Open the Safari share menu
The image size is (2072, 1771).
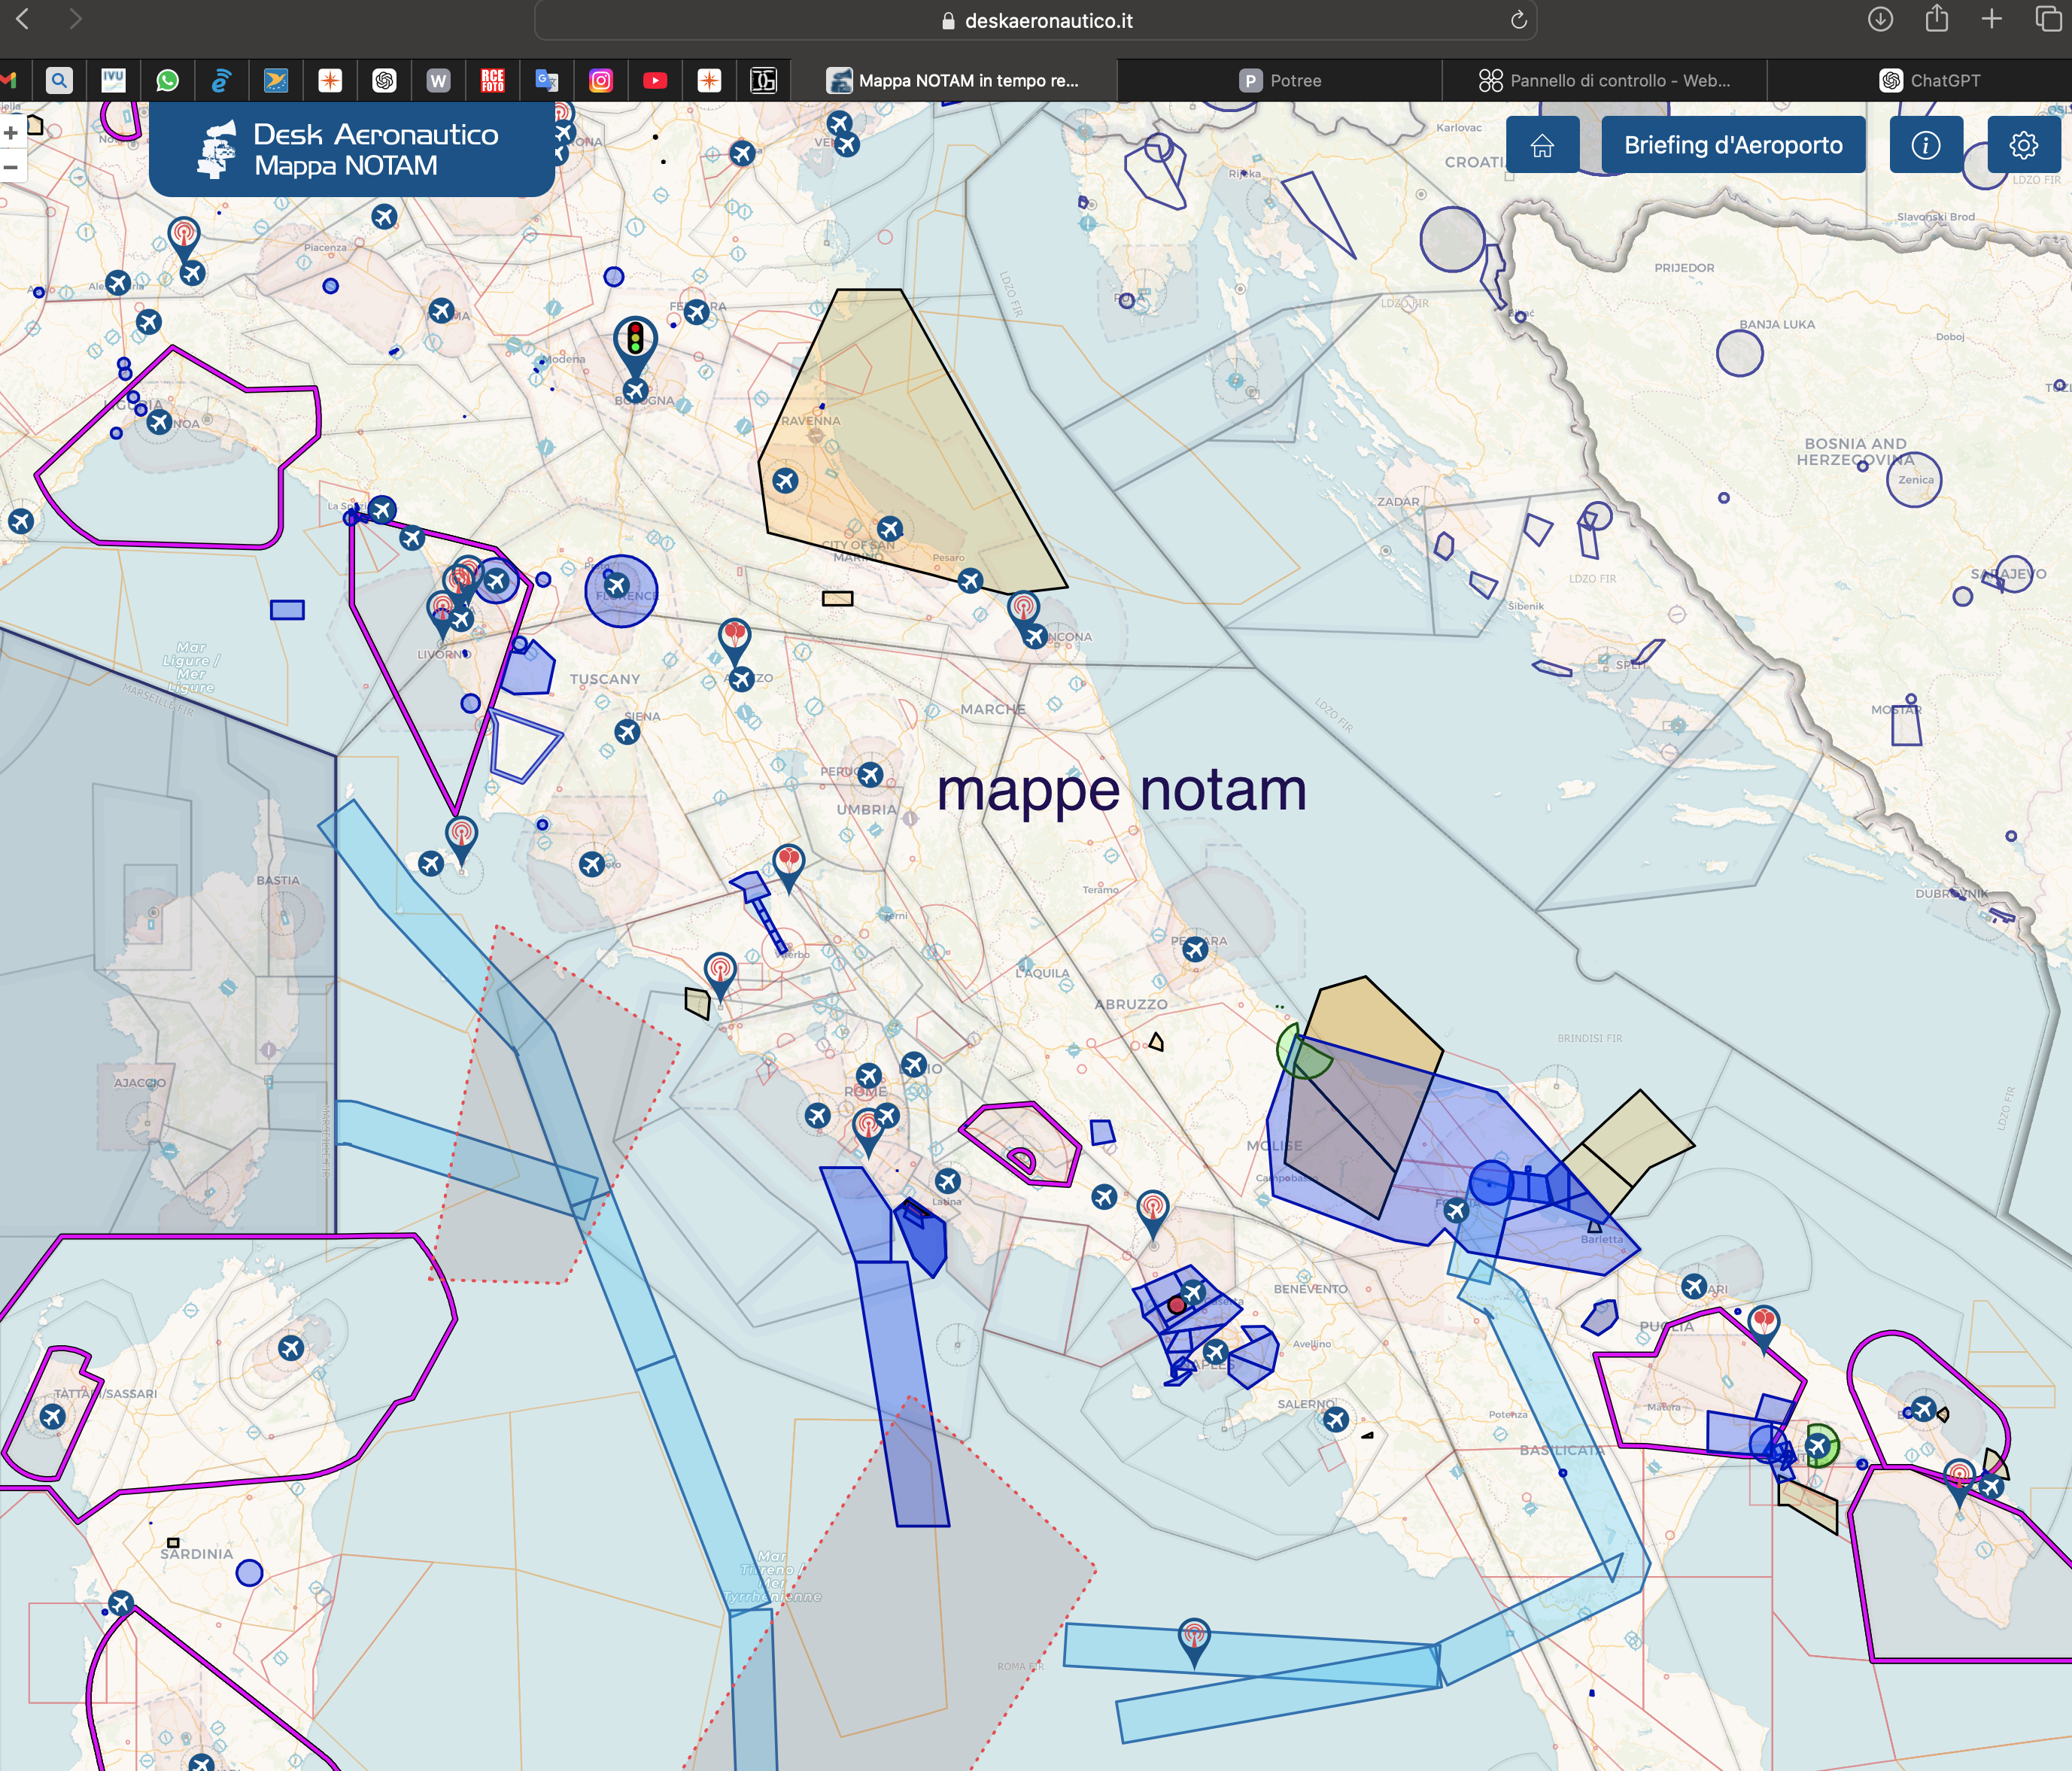pyautogui.click(x=1937, y=18)
